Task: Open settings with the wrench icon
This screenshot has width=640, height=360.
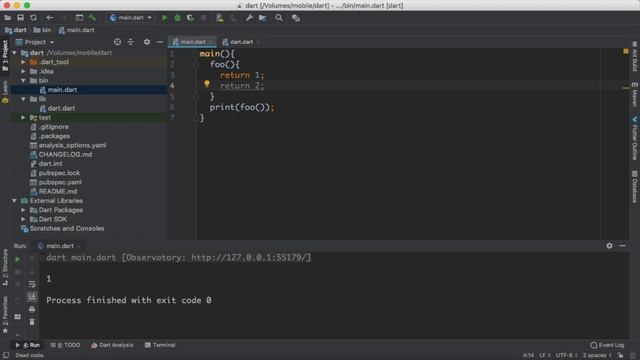Action: tap(249, 18)
